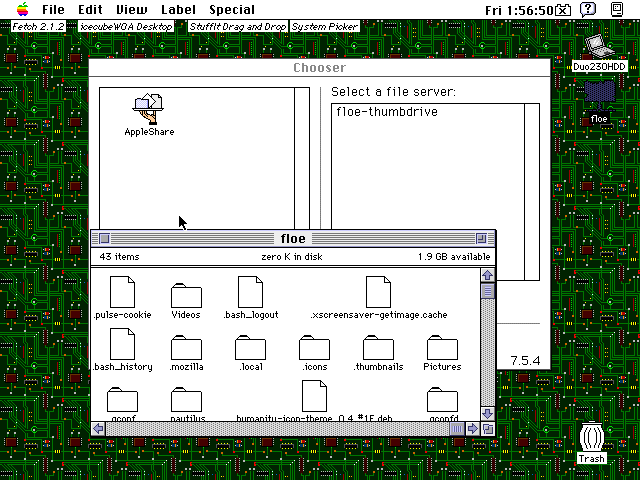The width and height of the screenshot is (640, 480).
Task: Select the .bash_history file icon
Action: [122, 344]
